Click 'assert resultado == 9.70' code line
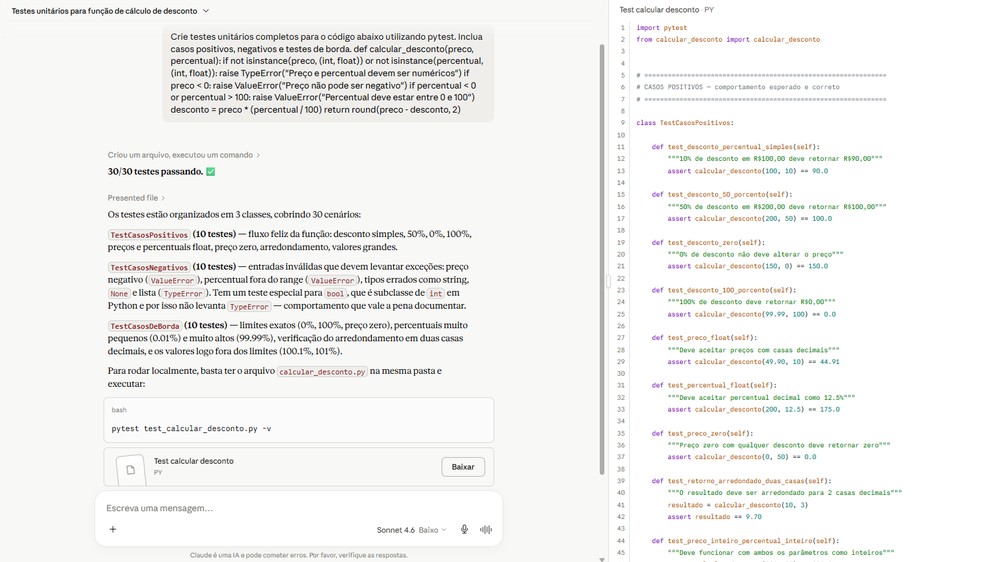The width and height of the screenshot is (984, 562). 714,517
